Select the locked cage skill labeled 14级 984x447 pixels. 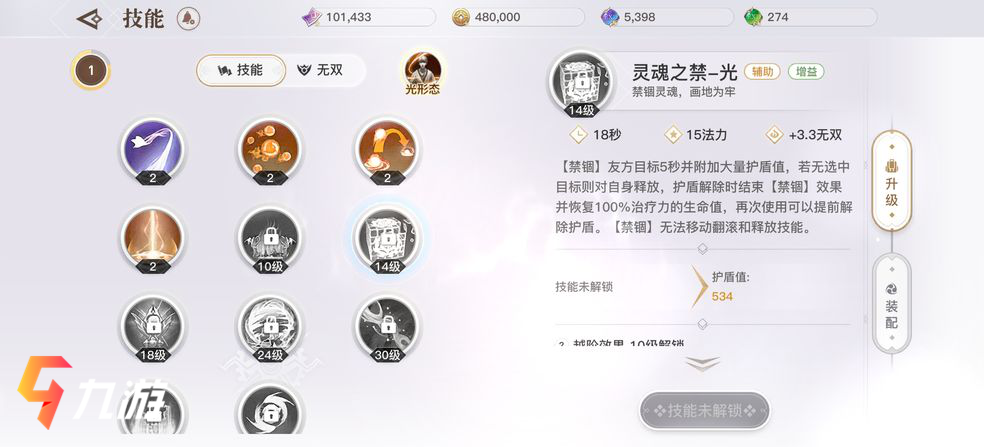[387, 239]
